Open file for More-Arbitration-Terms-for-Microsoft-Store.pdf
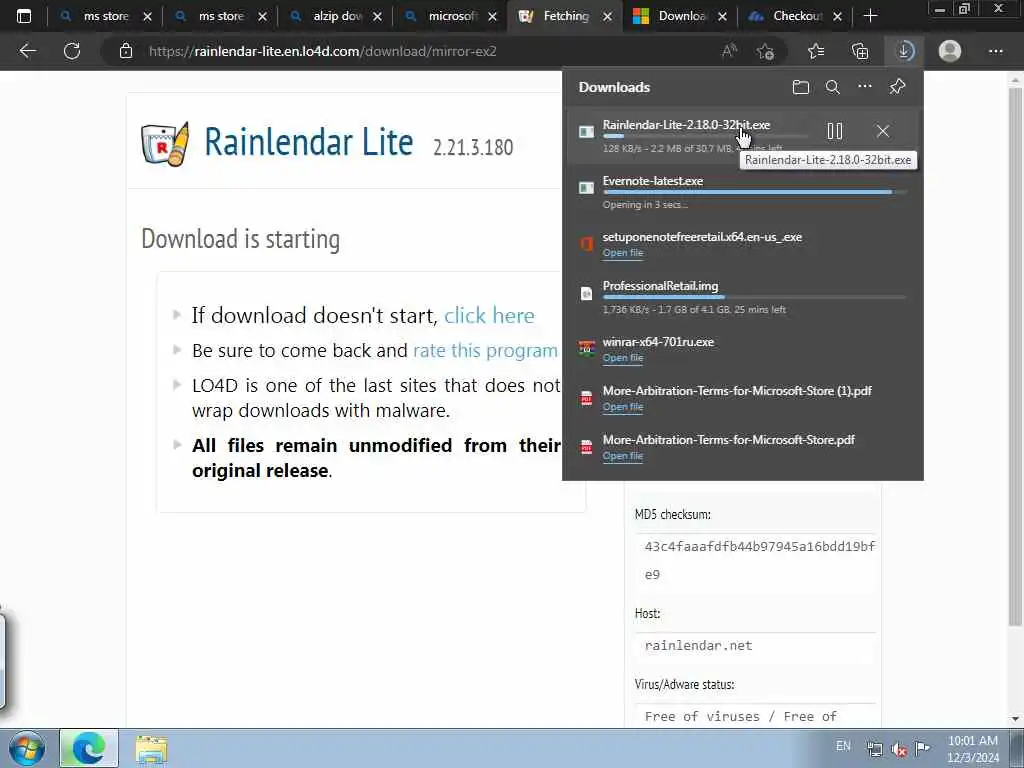The height and width of the screenshot is (768, 1024). (x=623, y=456)
